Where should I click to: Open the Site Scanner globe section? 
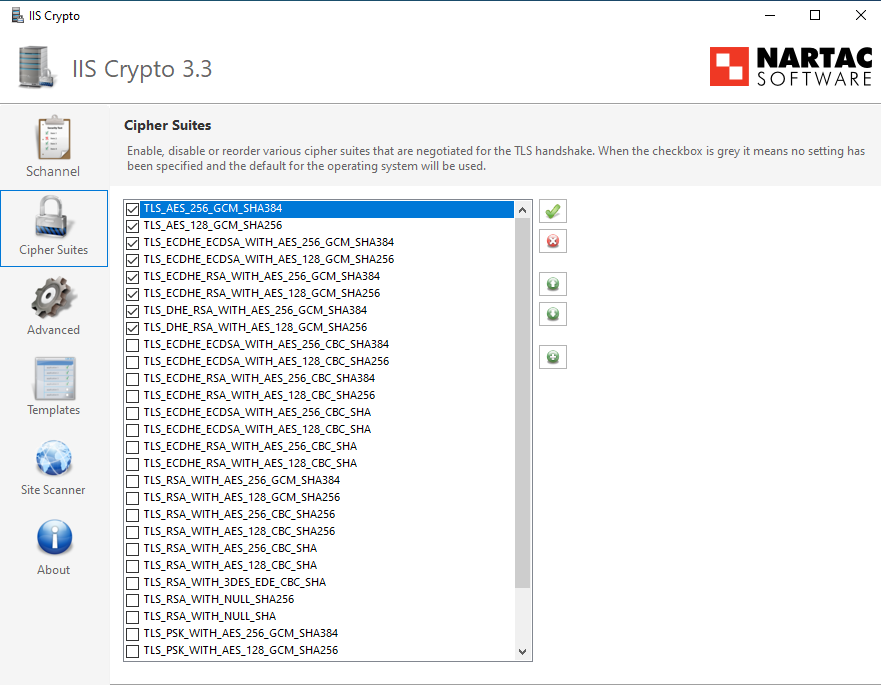pyautogui.click(x=53, y=467)
